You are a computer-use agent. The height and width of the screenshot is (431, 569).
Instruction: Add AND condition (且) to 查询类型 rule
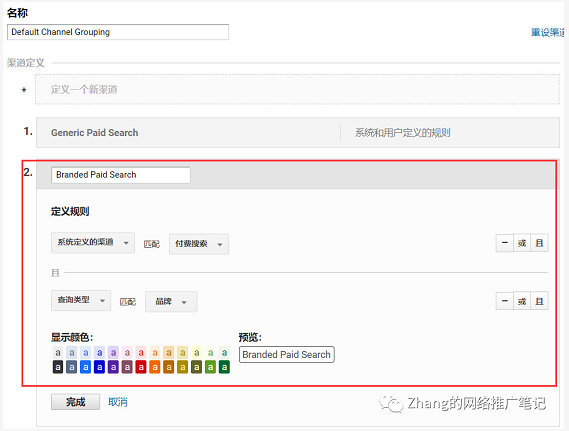point(540,301)
